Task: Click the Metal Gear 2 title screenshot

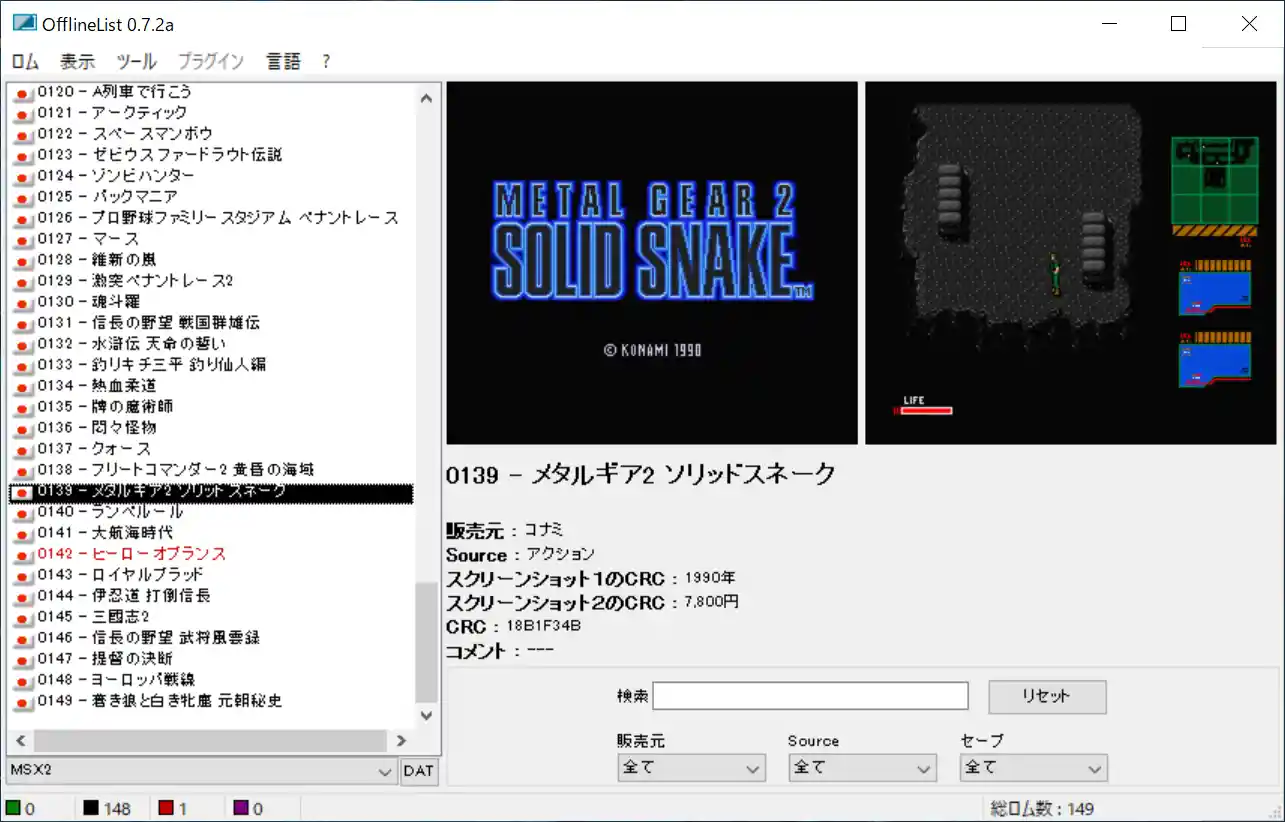Action: (651, 262)
